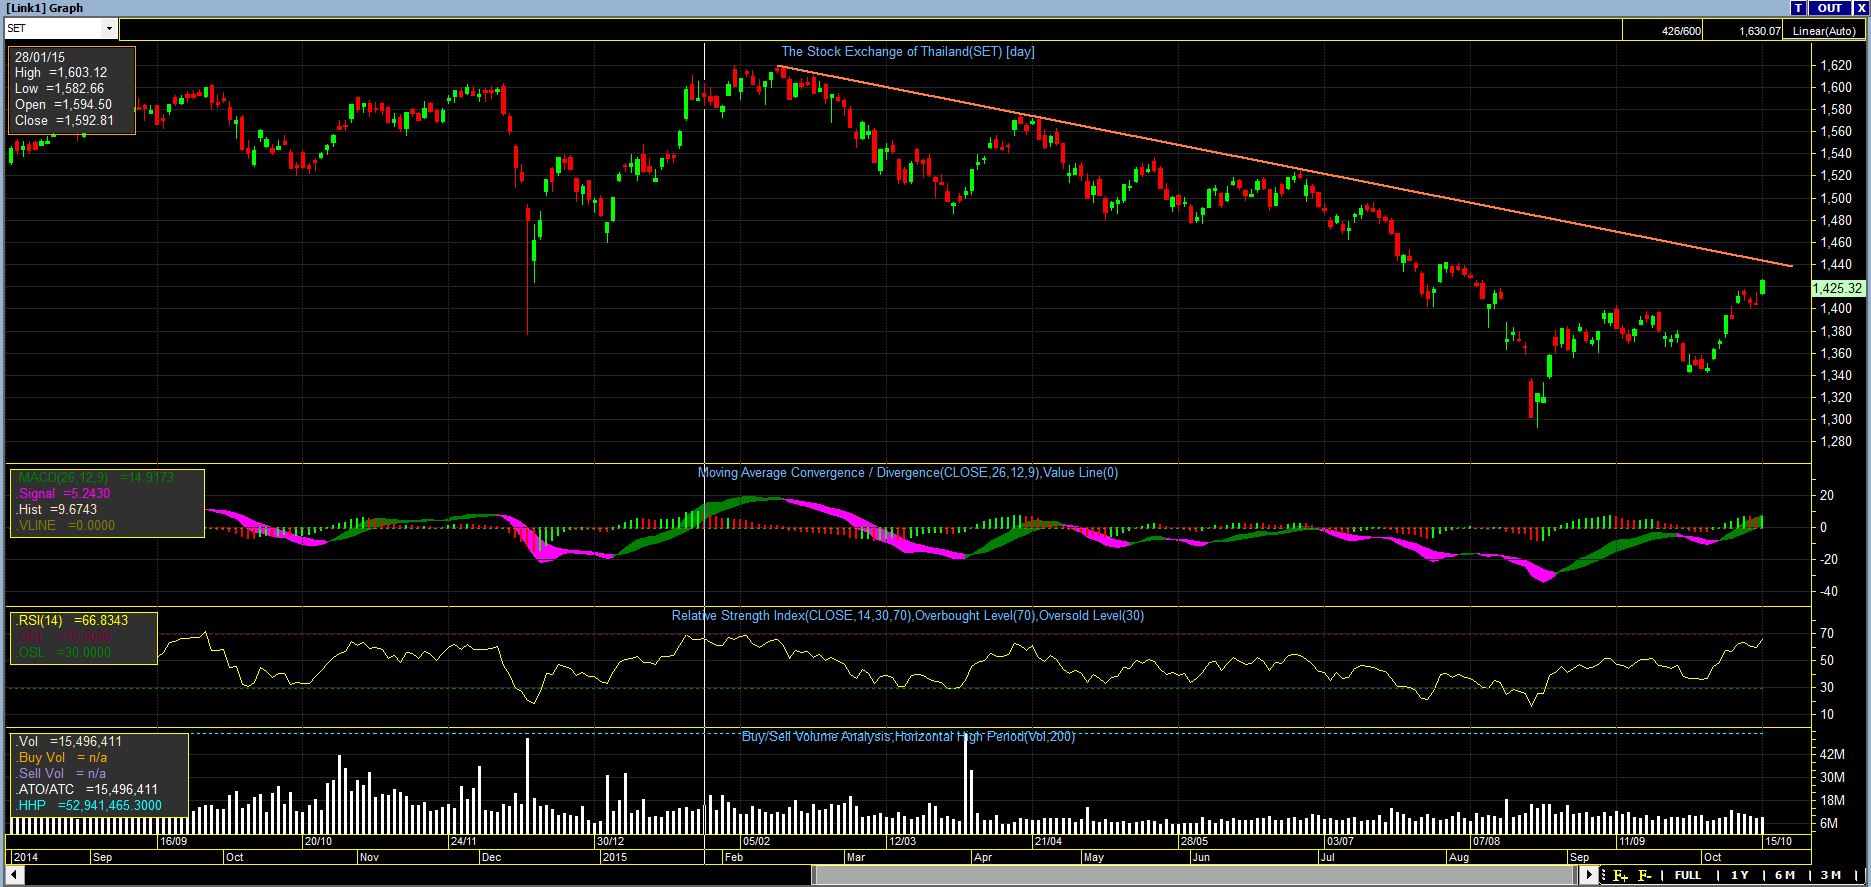Click the 15/10 date marker on axis
The height and width of the screenshot is (887, 1871).
tap(1778, 841)
